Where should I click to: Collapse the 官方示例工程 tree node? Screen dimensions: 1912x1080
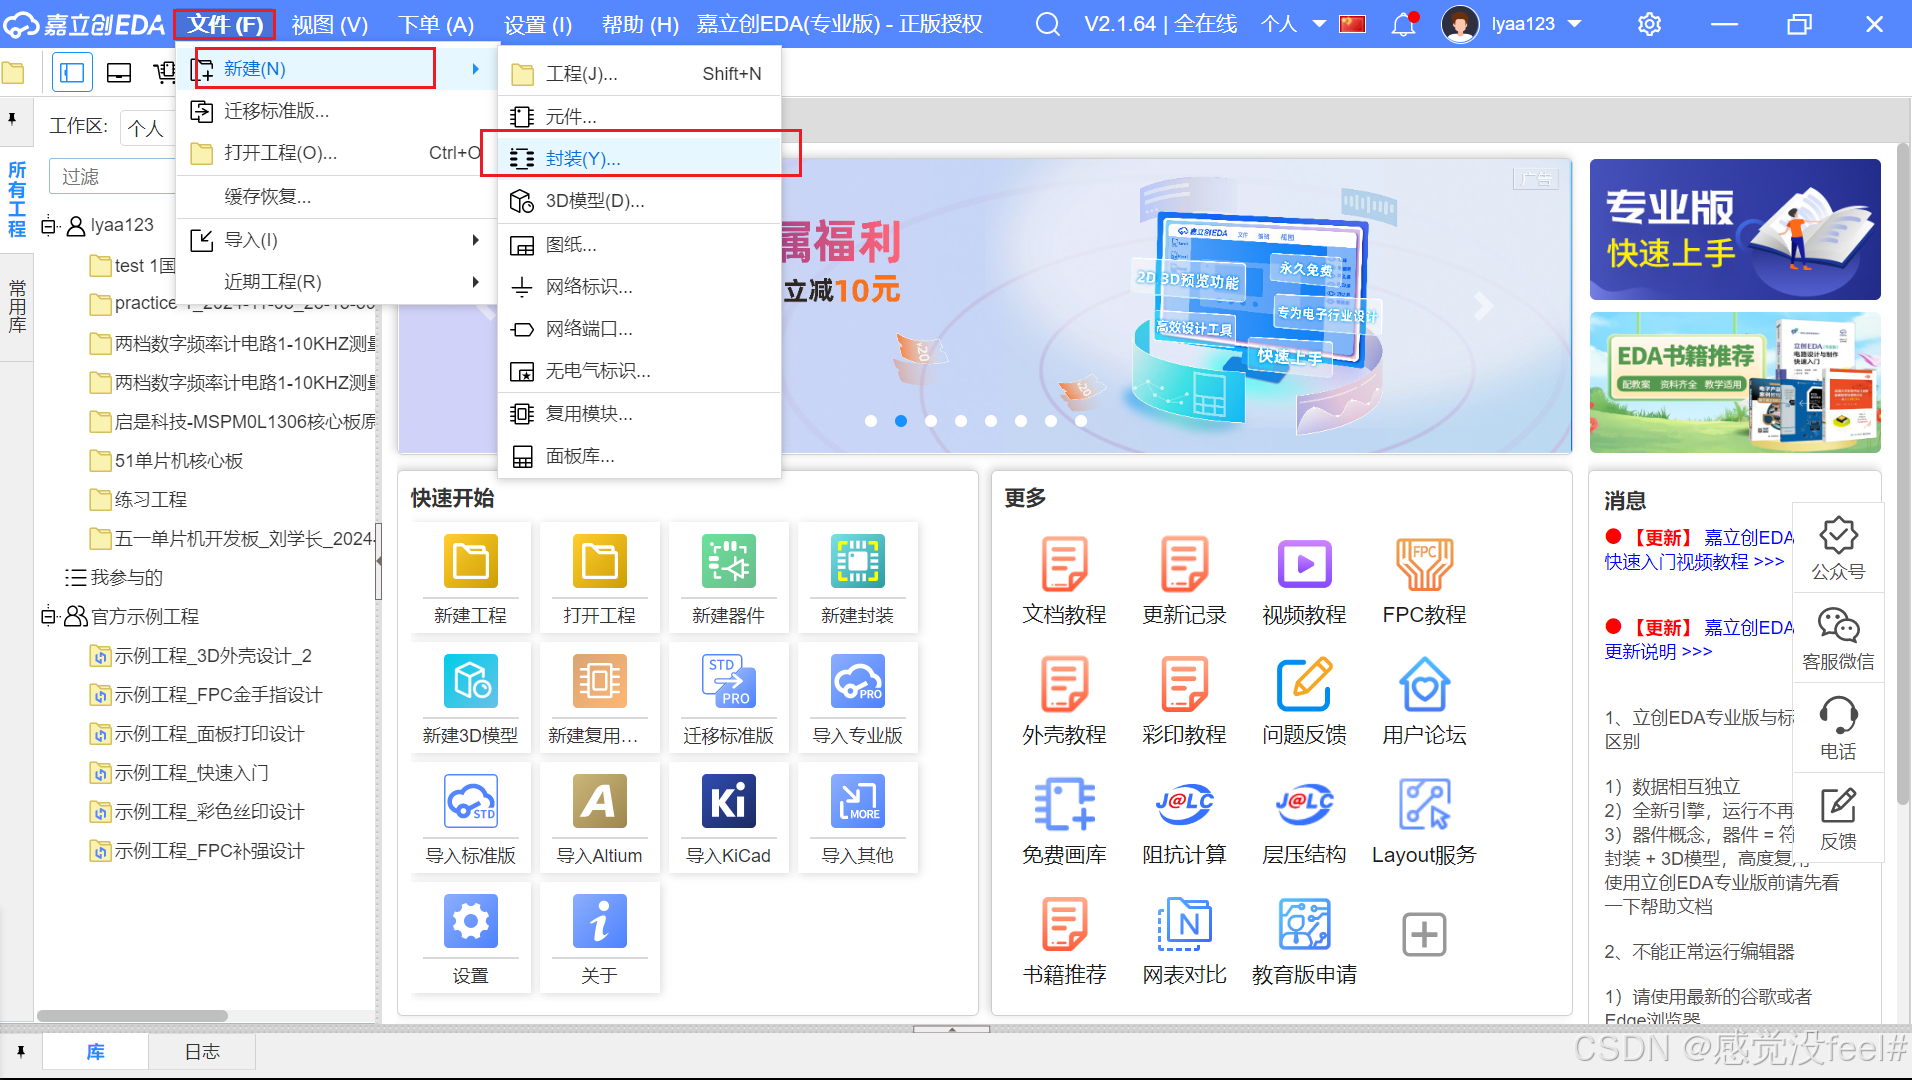pos(47,616)
